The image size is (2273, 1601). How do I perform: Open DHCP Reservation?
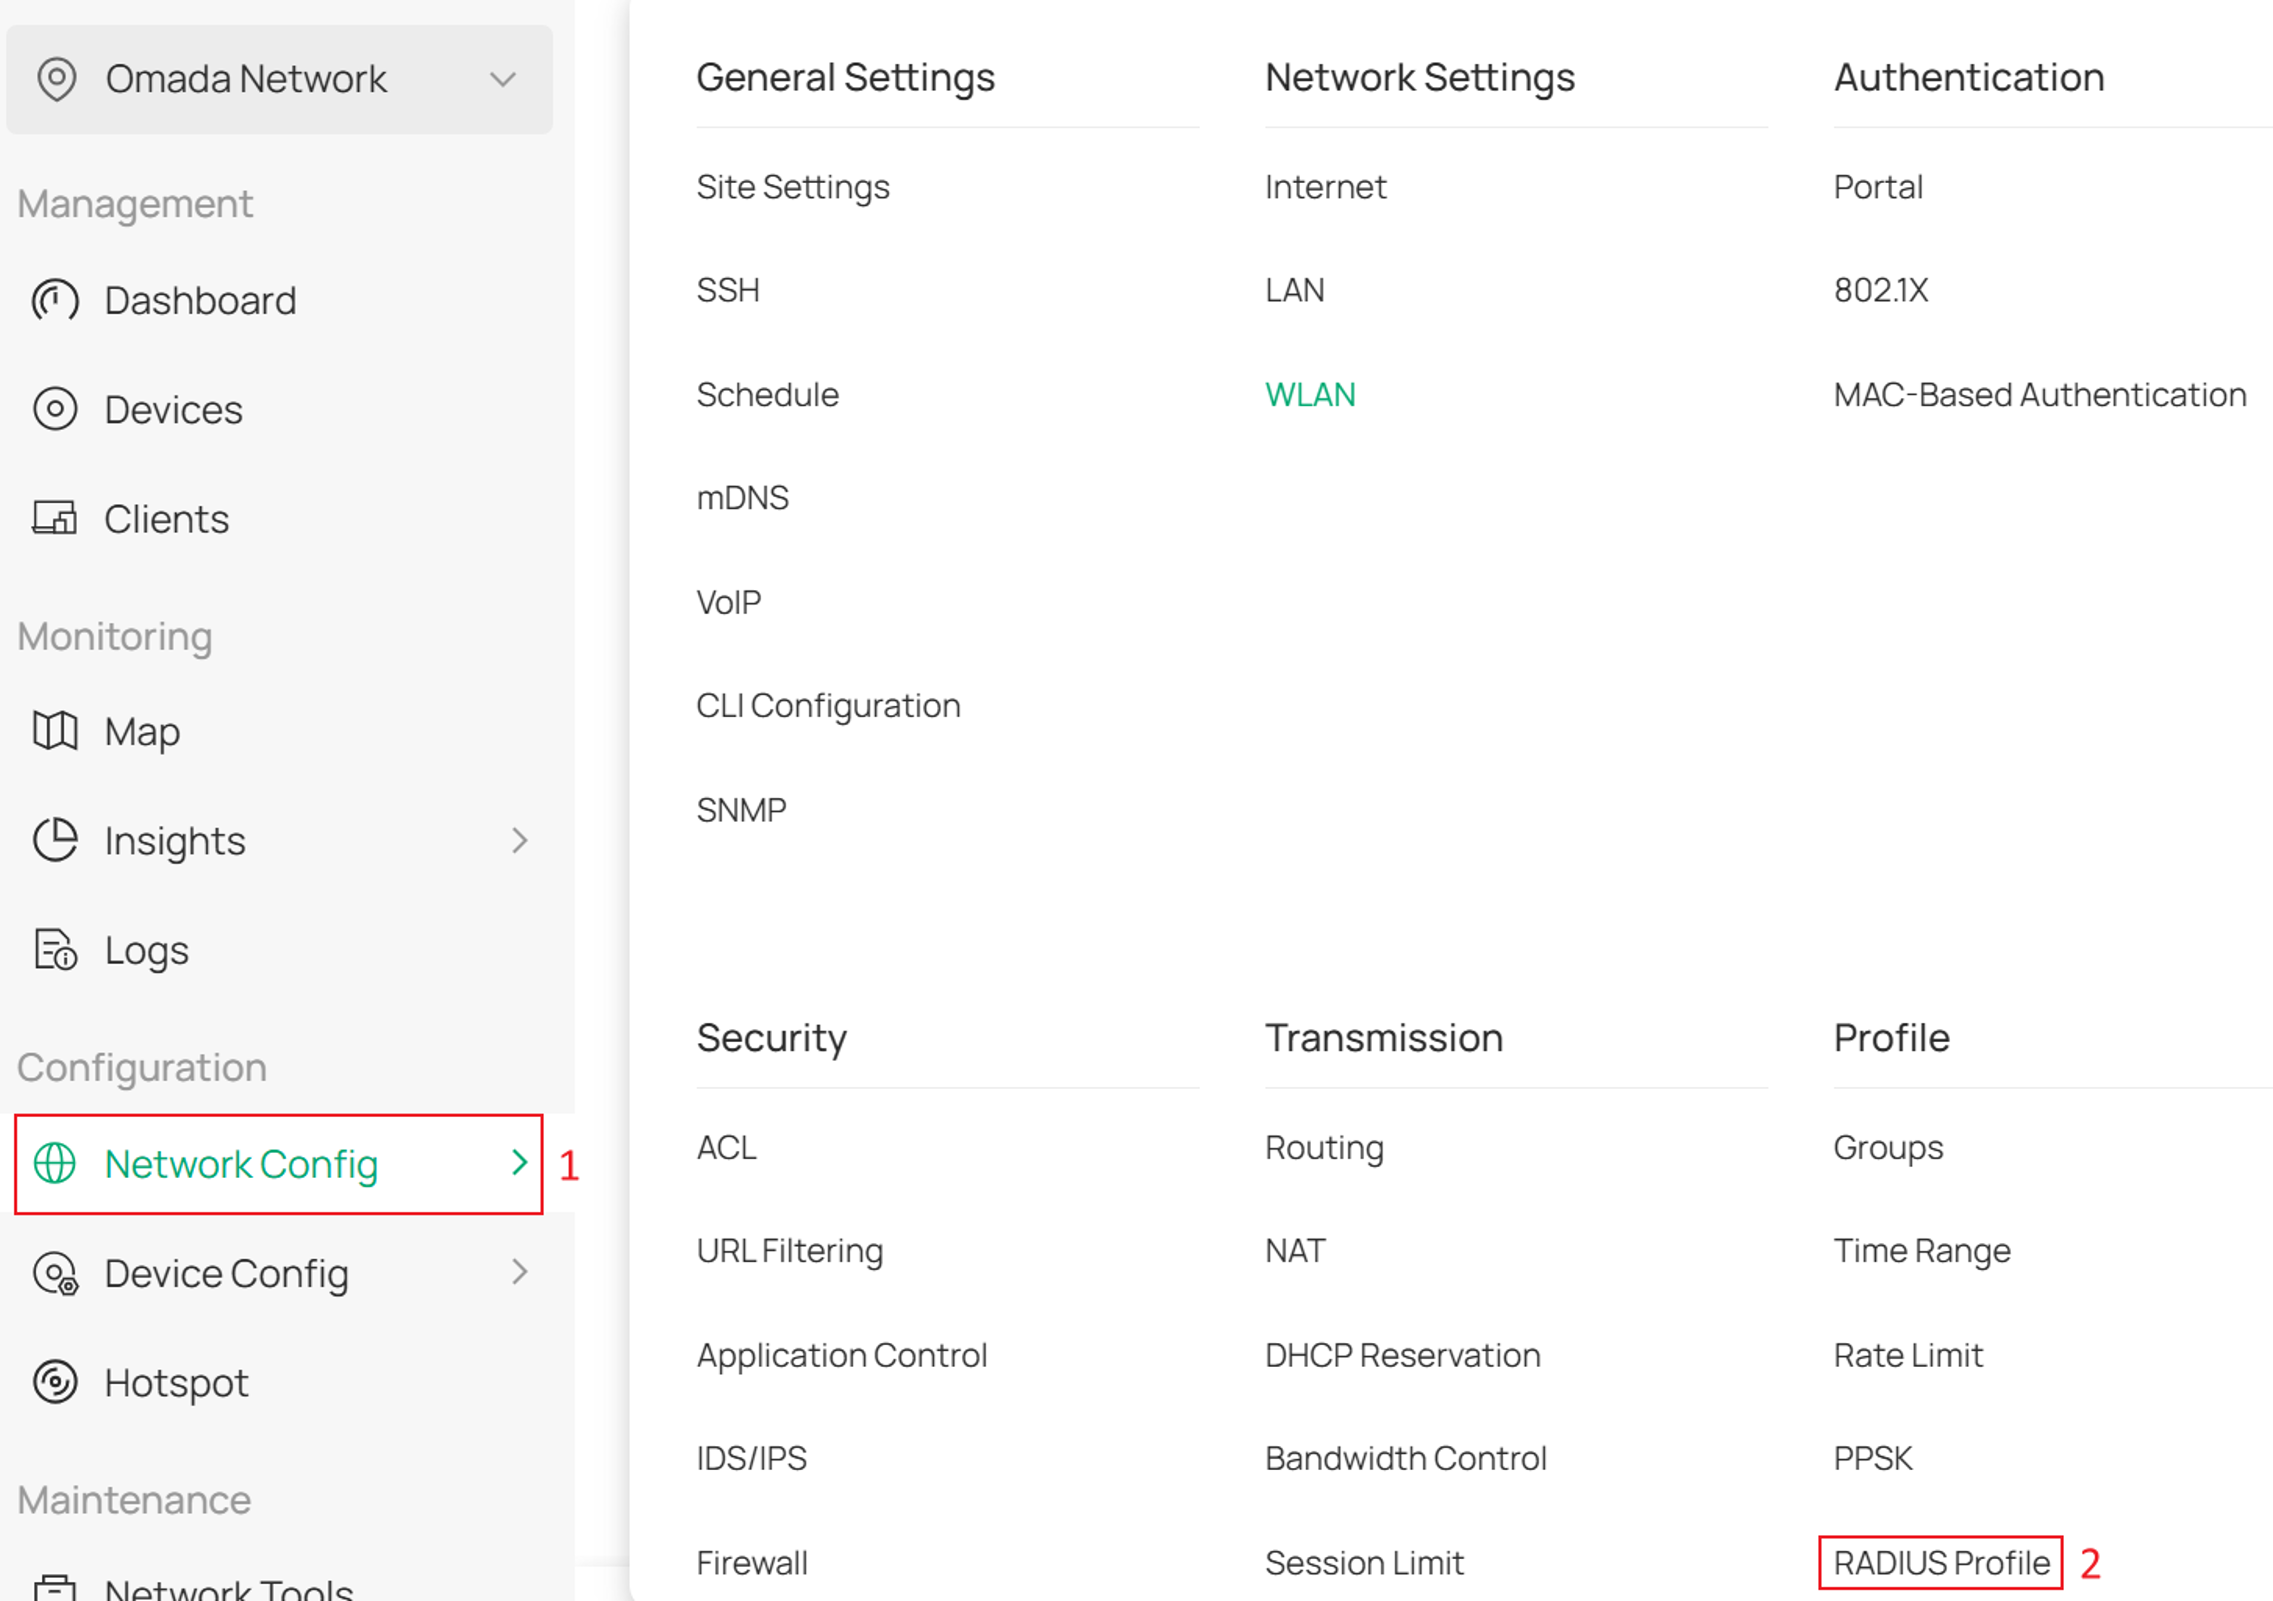coord(1402,1355)
